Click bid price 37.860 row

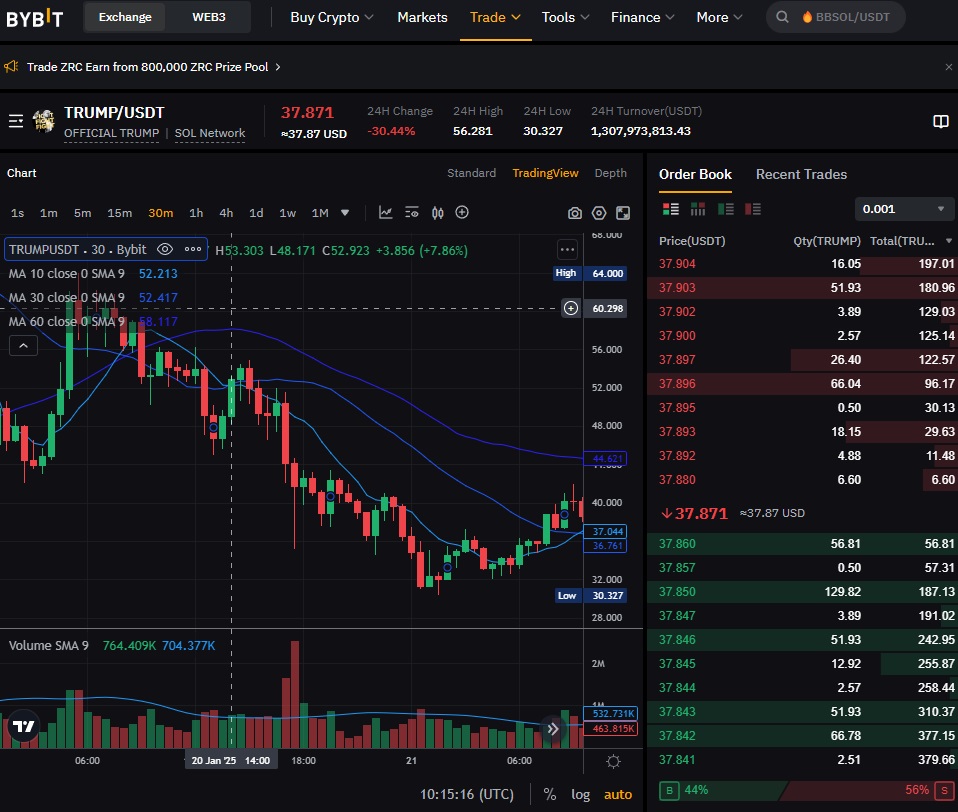(802, 544)
